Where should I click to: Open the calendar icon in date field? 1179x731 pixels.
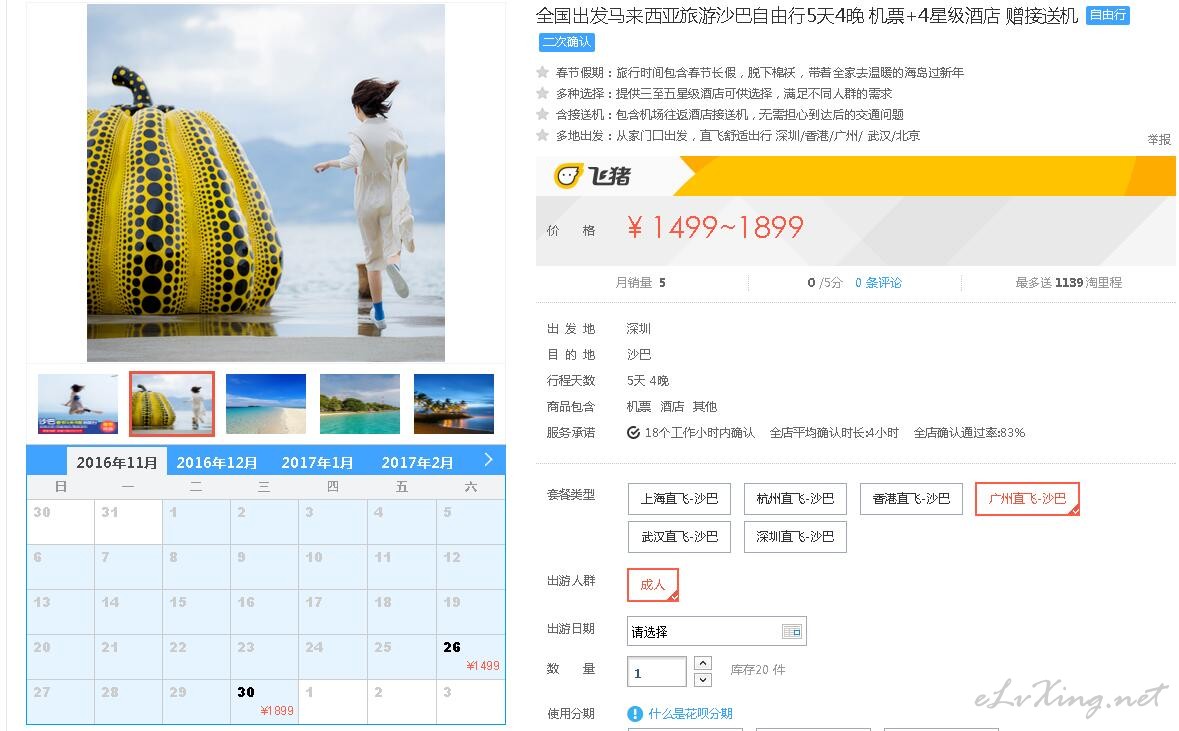pos(792,632)
